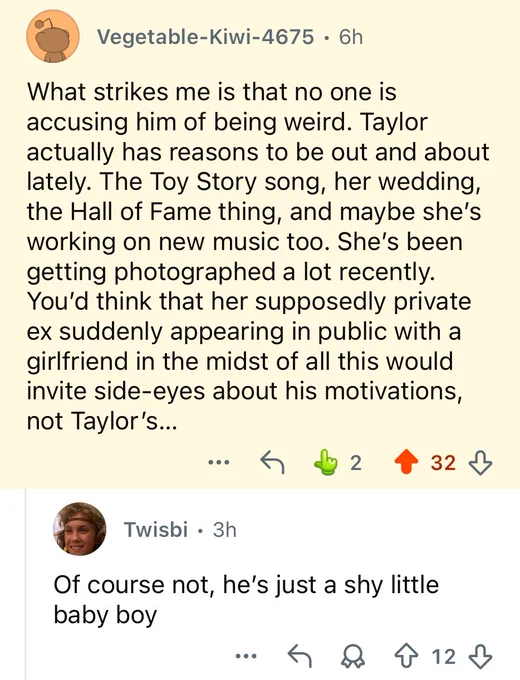The width and height of the screenshot is (520, 680).
Task: Select the top comment's text body
Action: click(258, 256)
